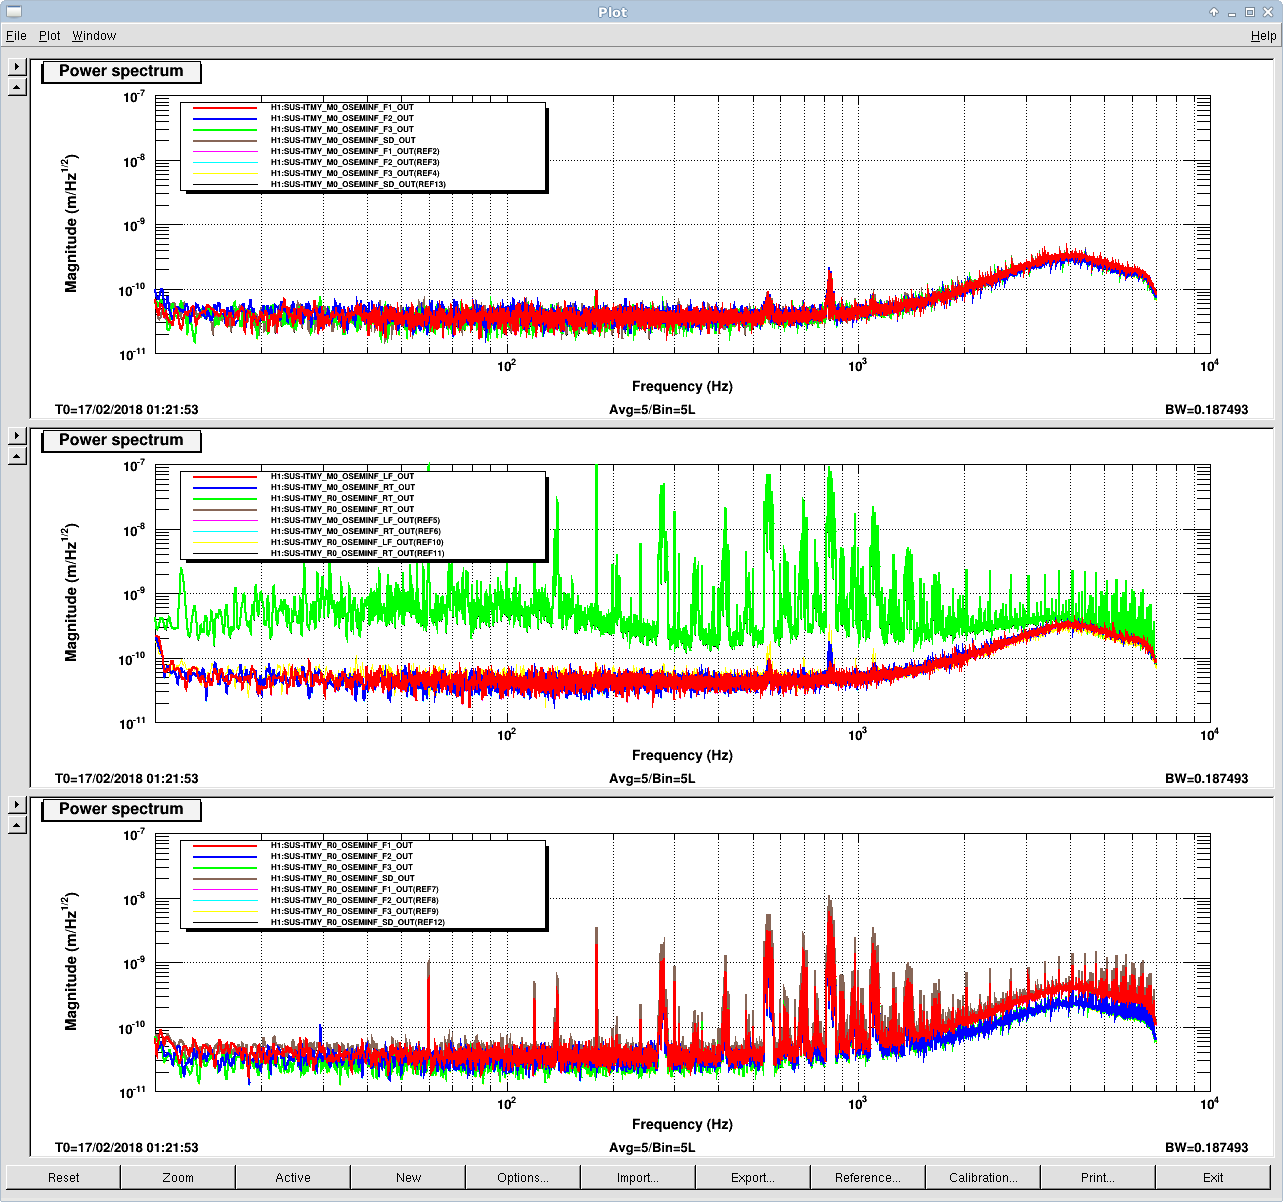Toggle the Active plot button
1283x1202 pixels.
coord(293,1177)
